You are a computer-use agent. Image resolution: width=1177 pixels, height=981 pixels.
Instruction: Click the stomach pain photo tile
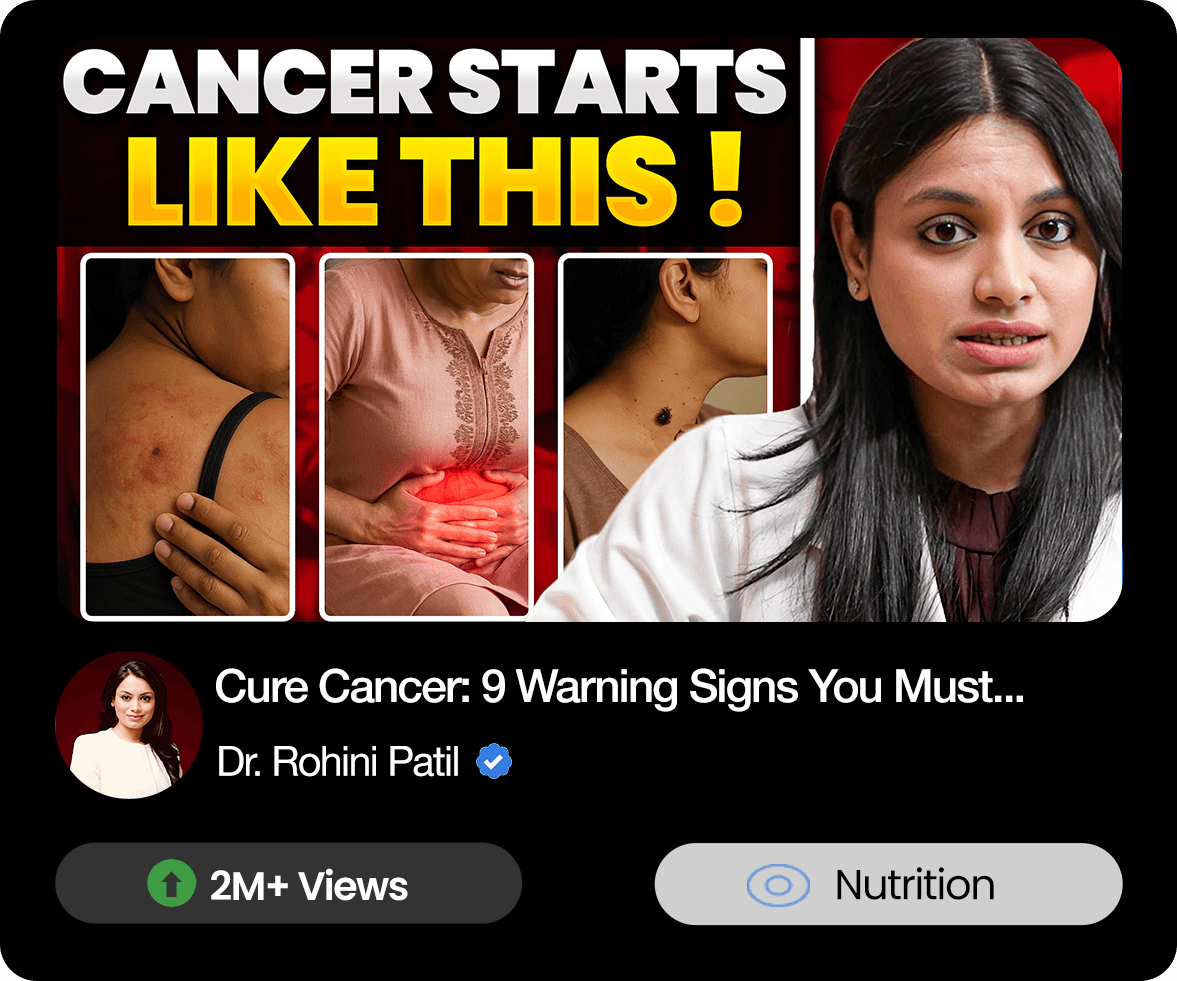(426, 437)
